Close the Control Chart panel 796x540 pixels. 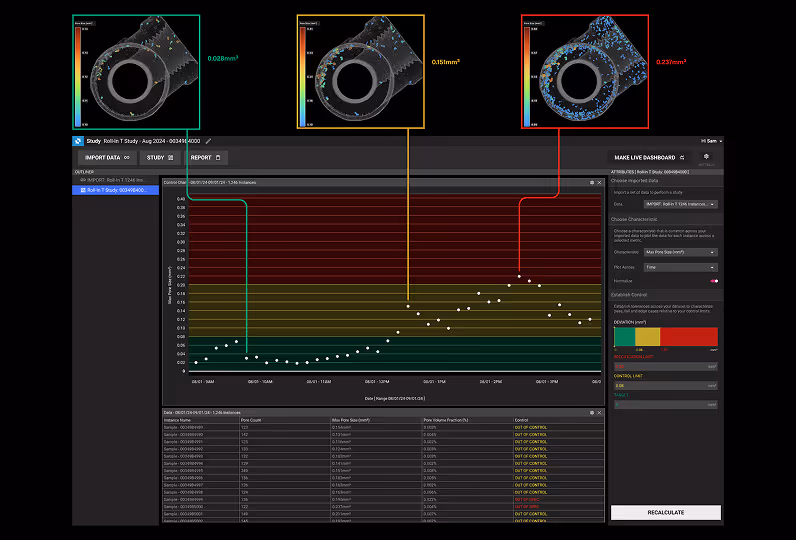(600, 182)
